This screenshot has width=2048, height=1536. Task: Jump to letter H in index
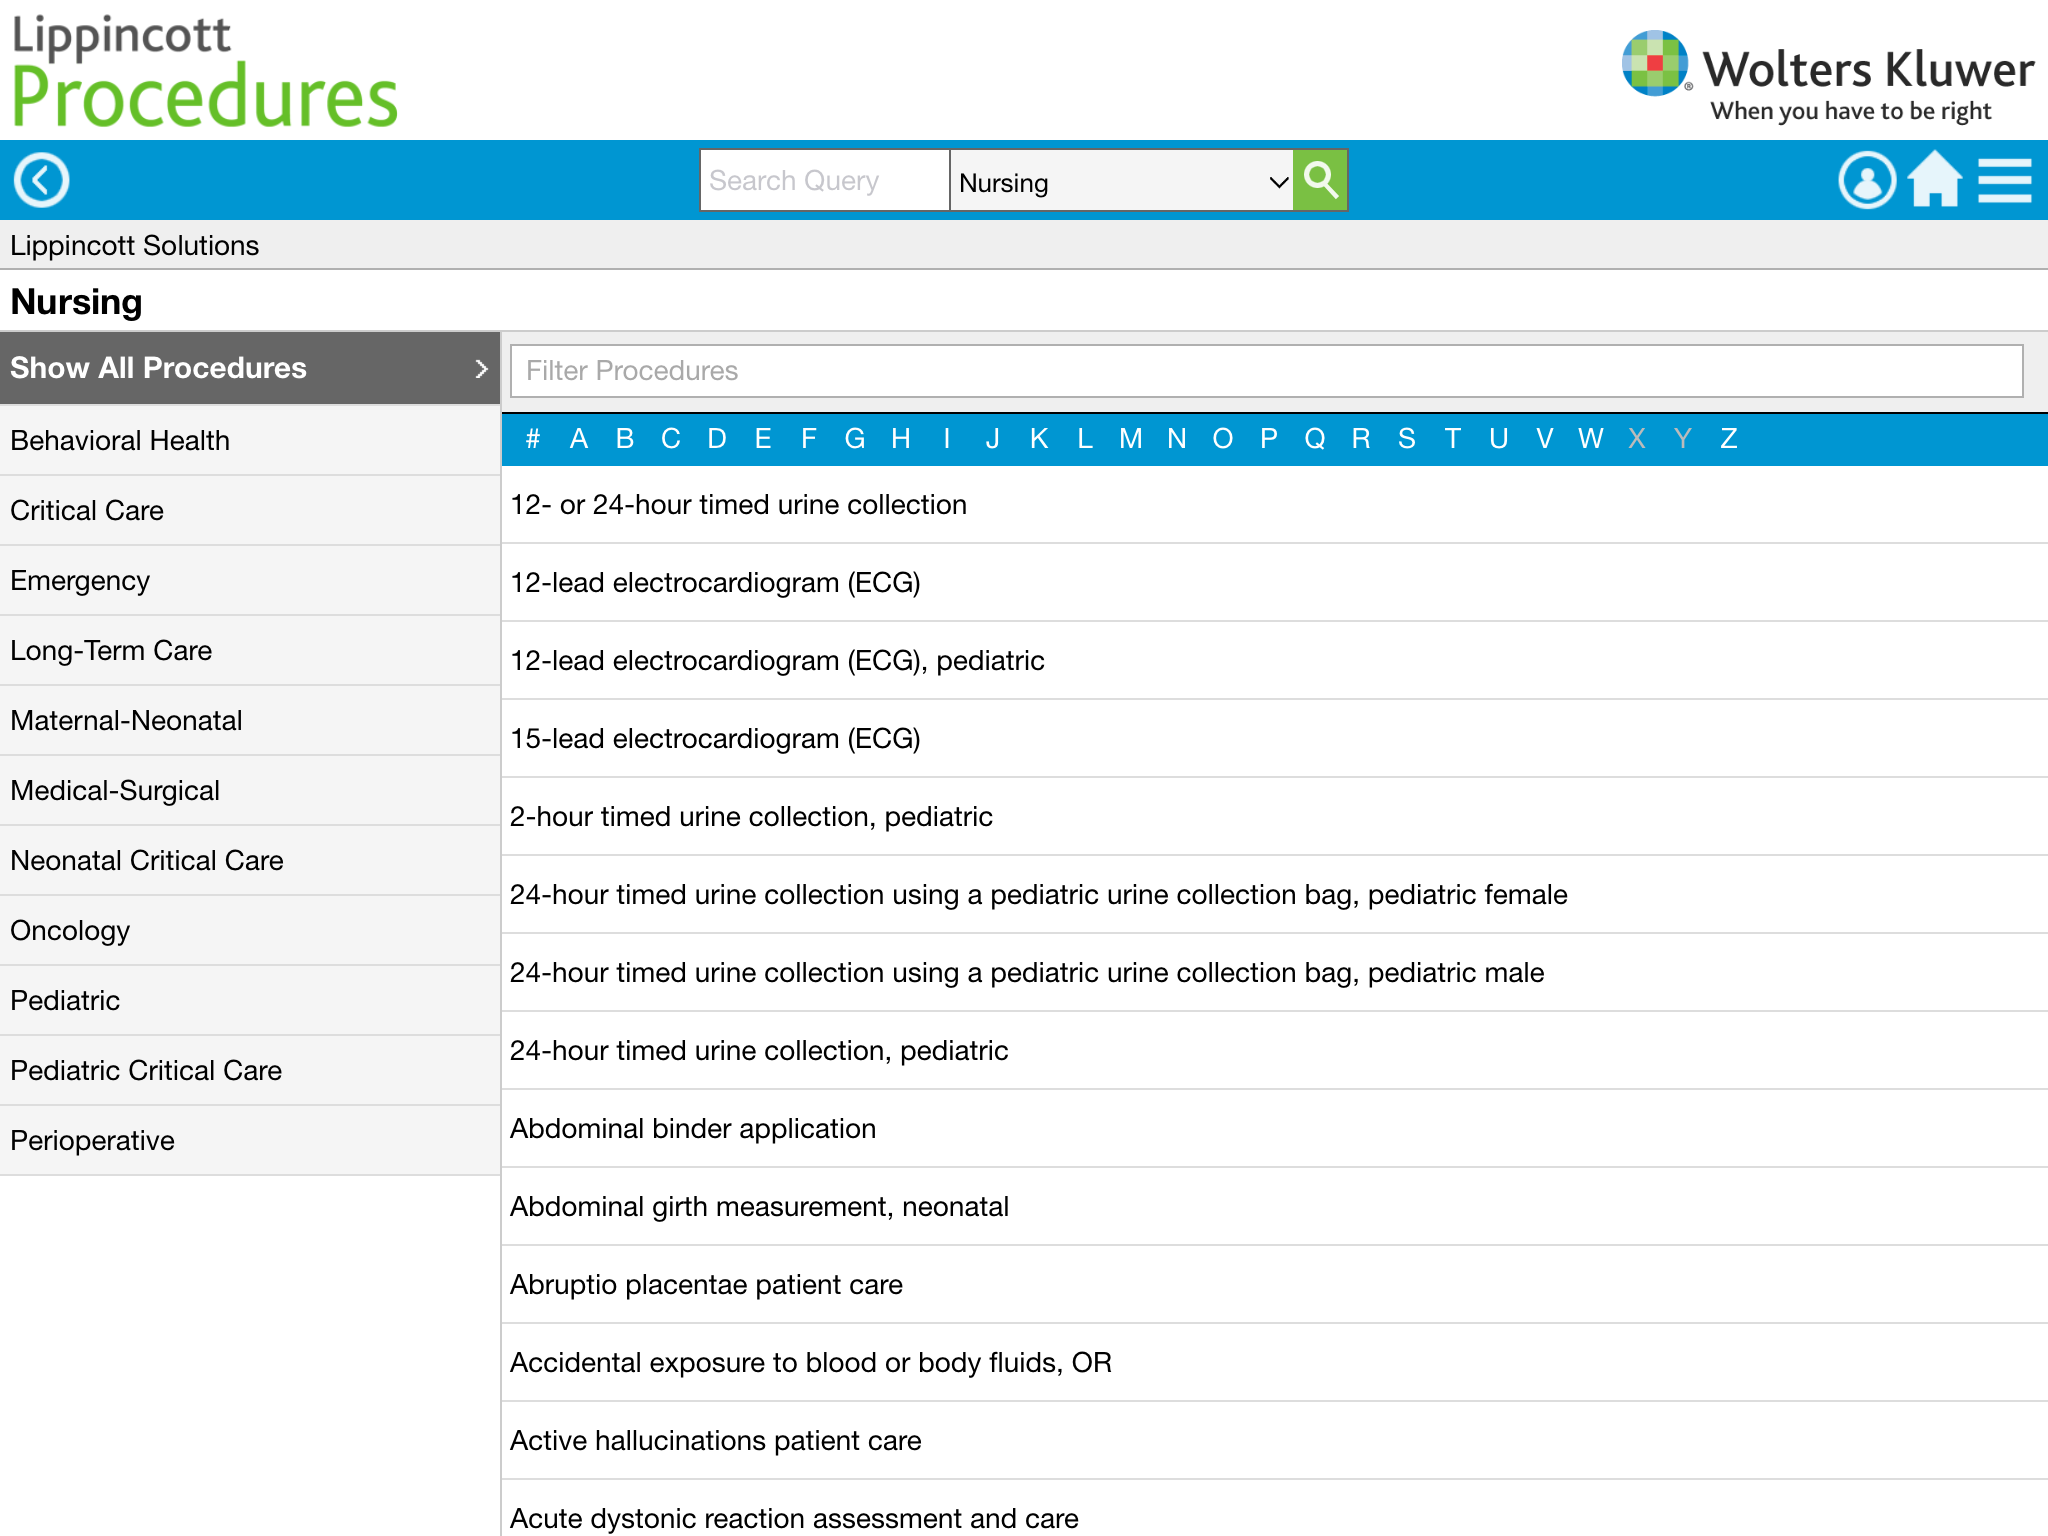click(901, 438)
